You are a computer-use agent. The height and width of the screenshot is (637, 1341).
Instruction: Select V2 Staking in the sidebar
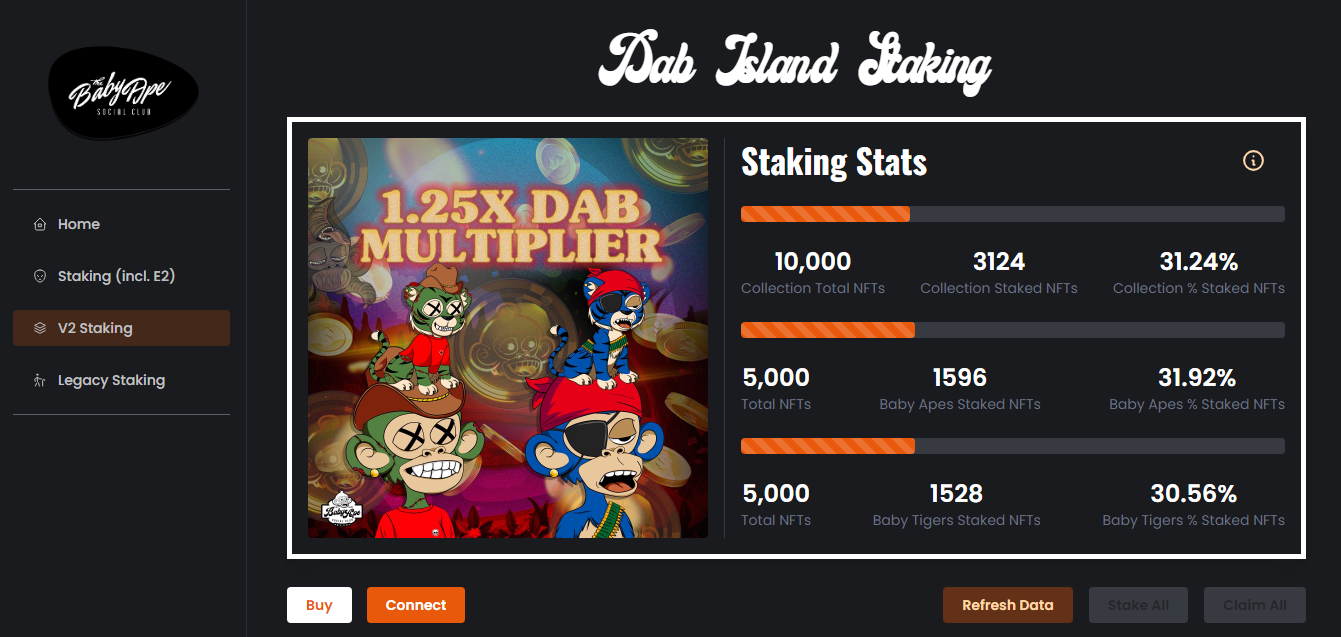click(121, 328)
